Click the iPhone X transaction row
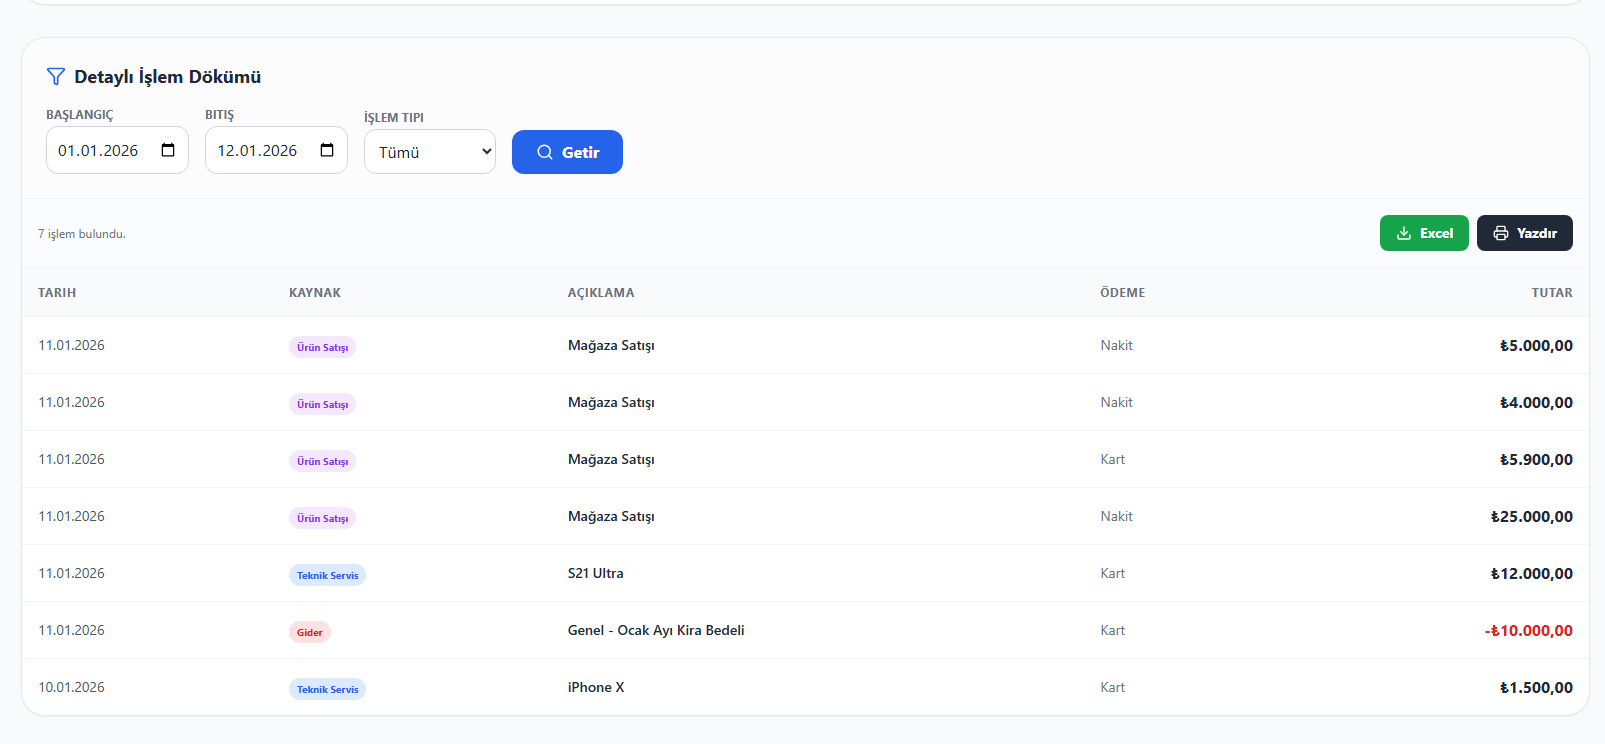This screenshot has height=744, width=1605. click(x=596, y=687)
